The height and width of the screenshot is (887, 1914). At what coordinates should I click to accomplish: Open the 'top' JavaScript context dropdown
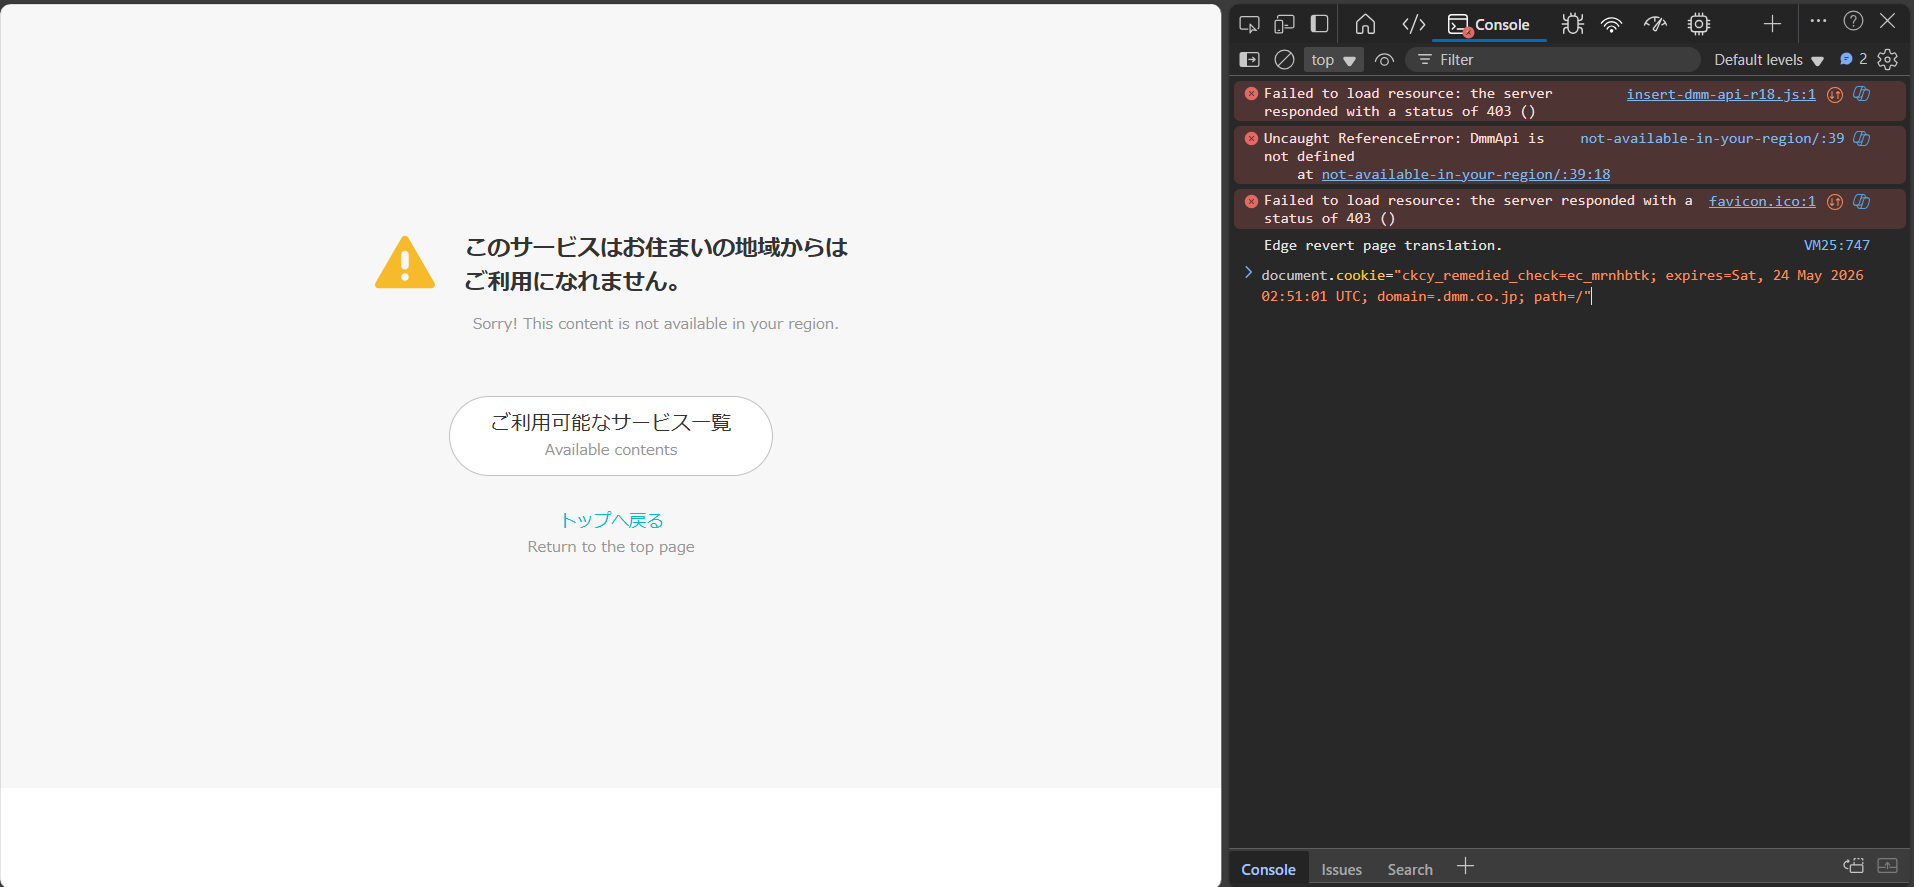(1333, 60)
